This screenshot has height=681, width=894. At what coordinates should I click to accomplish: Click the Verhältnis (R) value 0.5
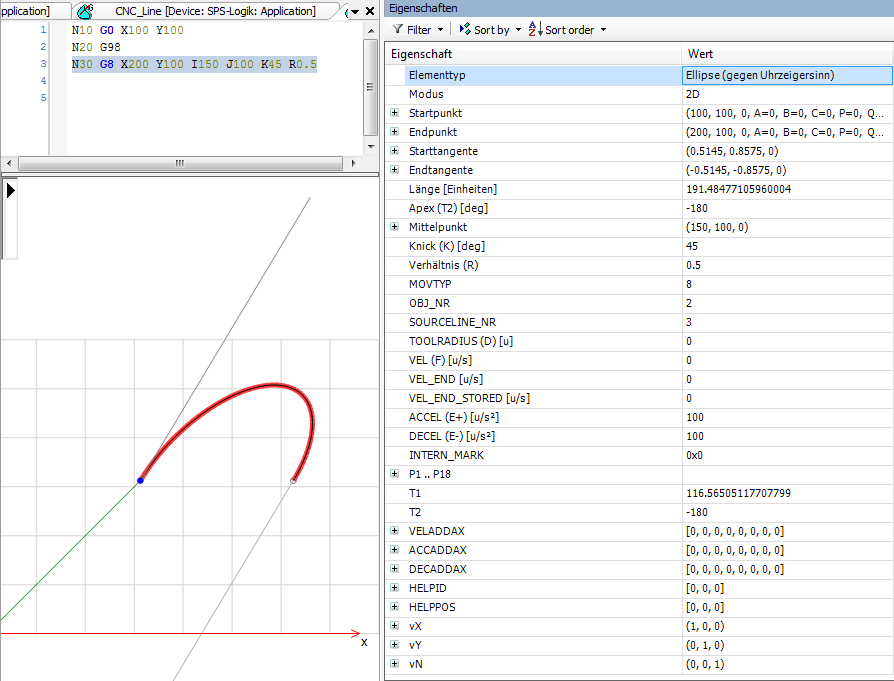[x=787, y=265]
